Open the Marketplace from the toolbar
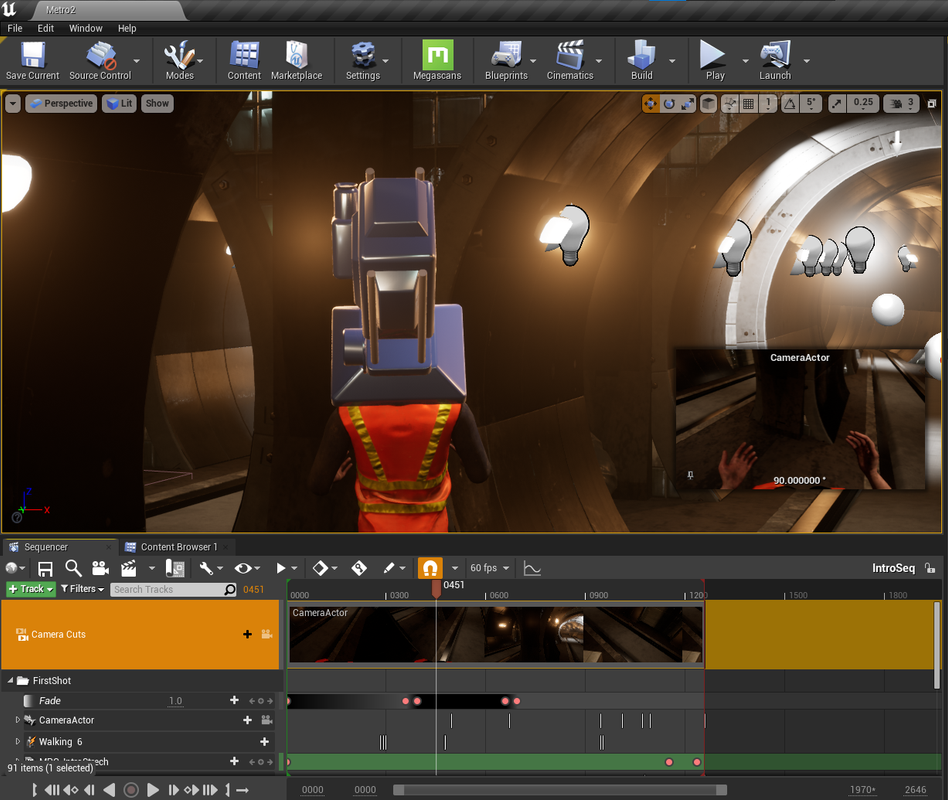The height and width of the screenshot is (800, 948). coord(296,56)
